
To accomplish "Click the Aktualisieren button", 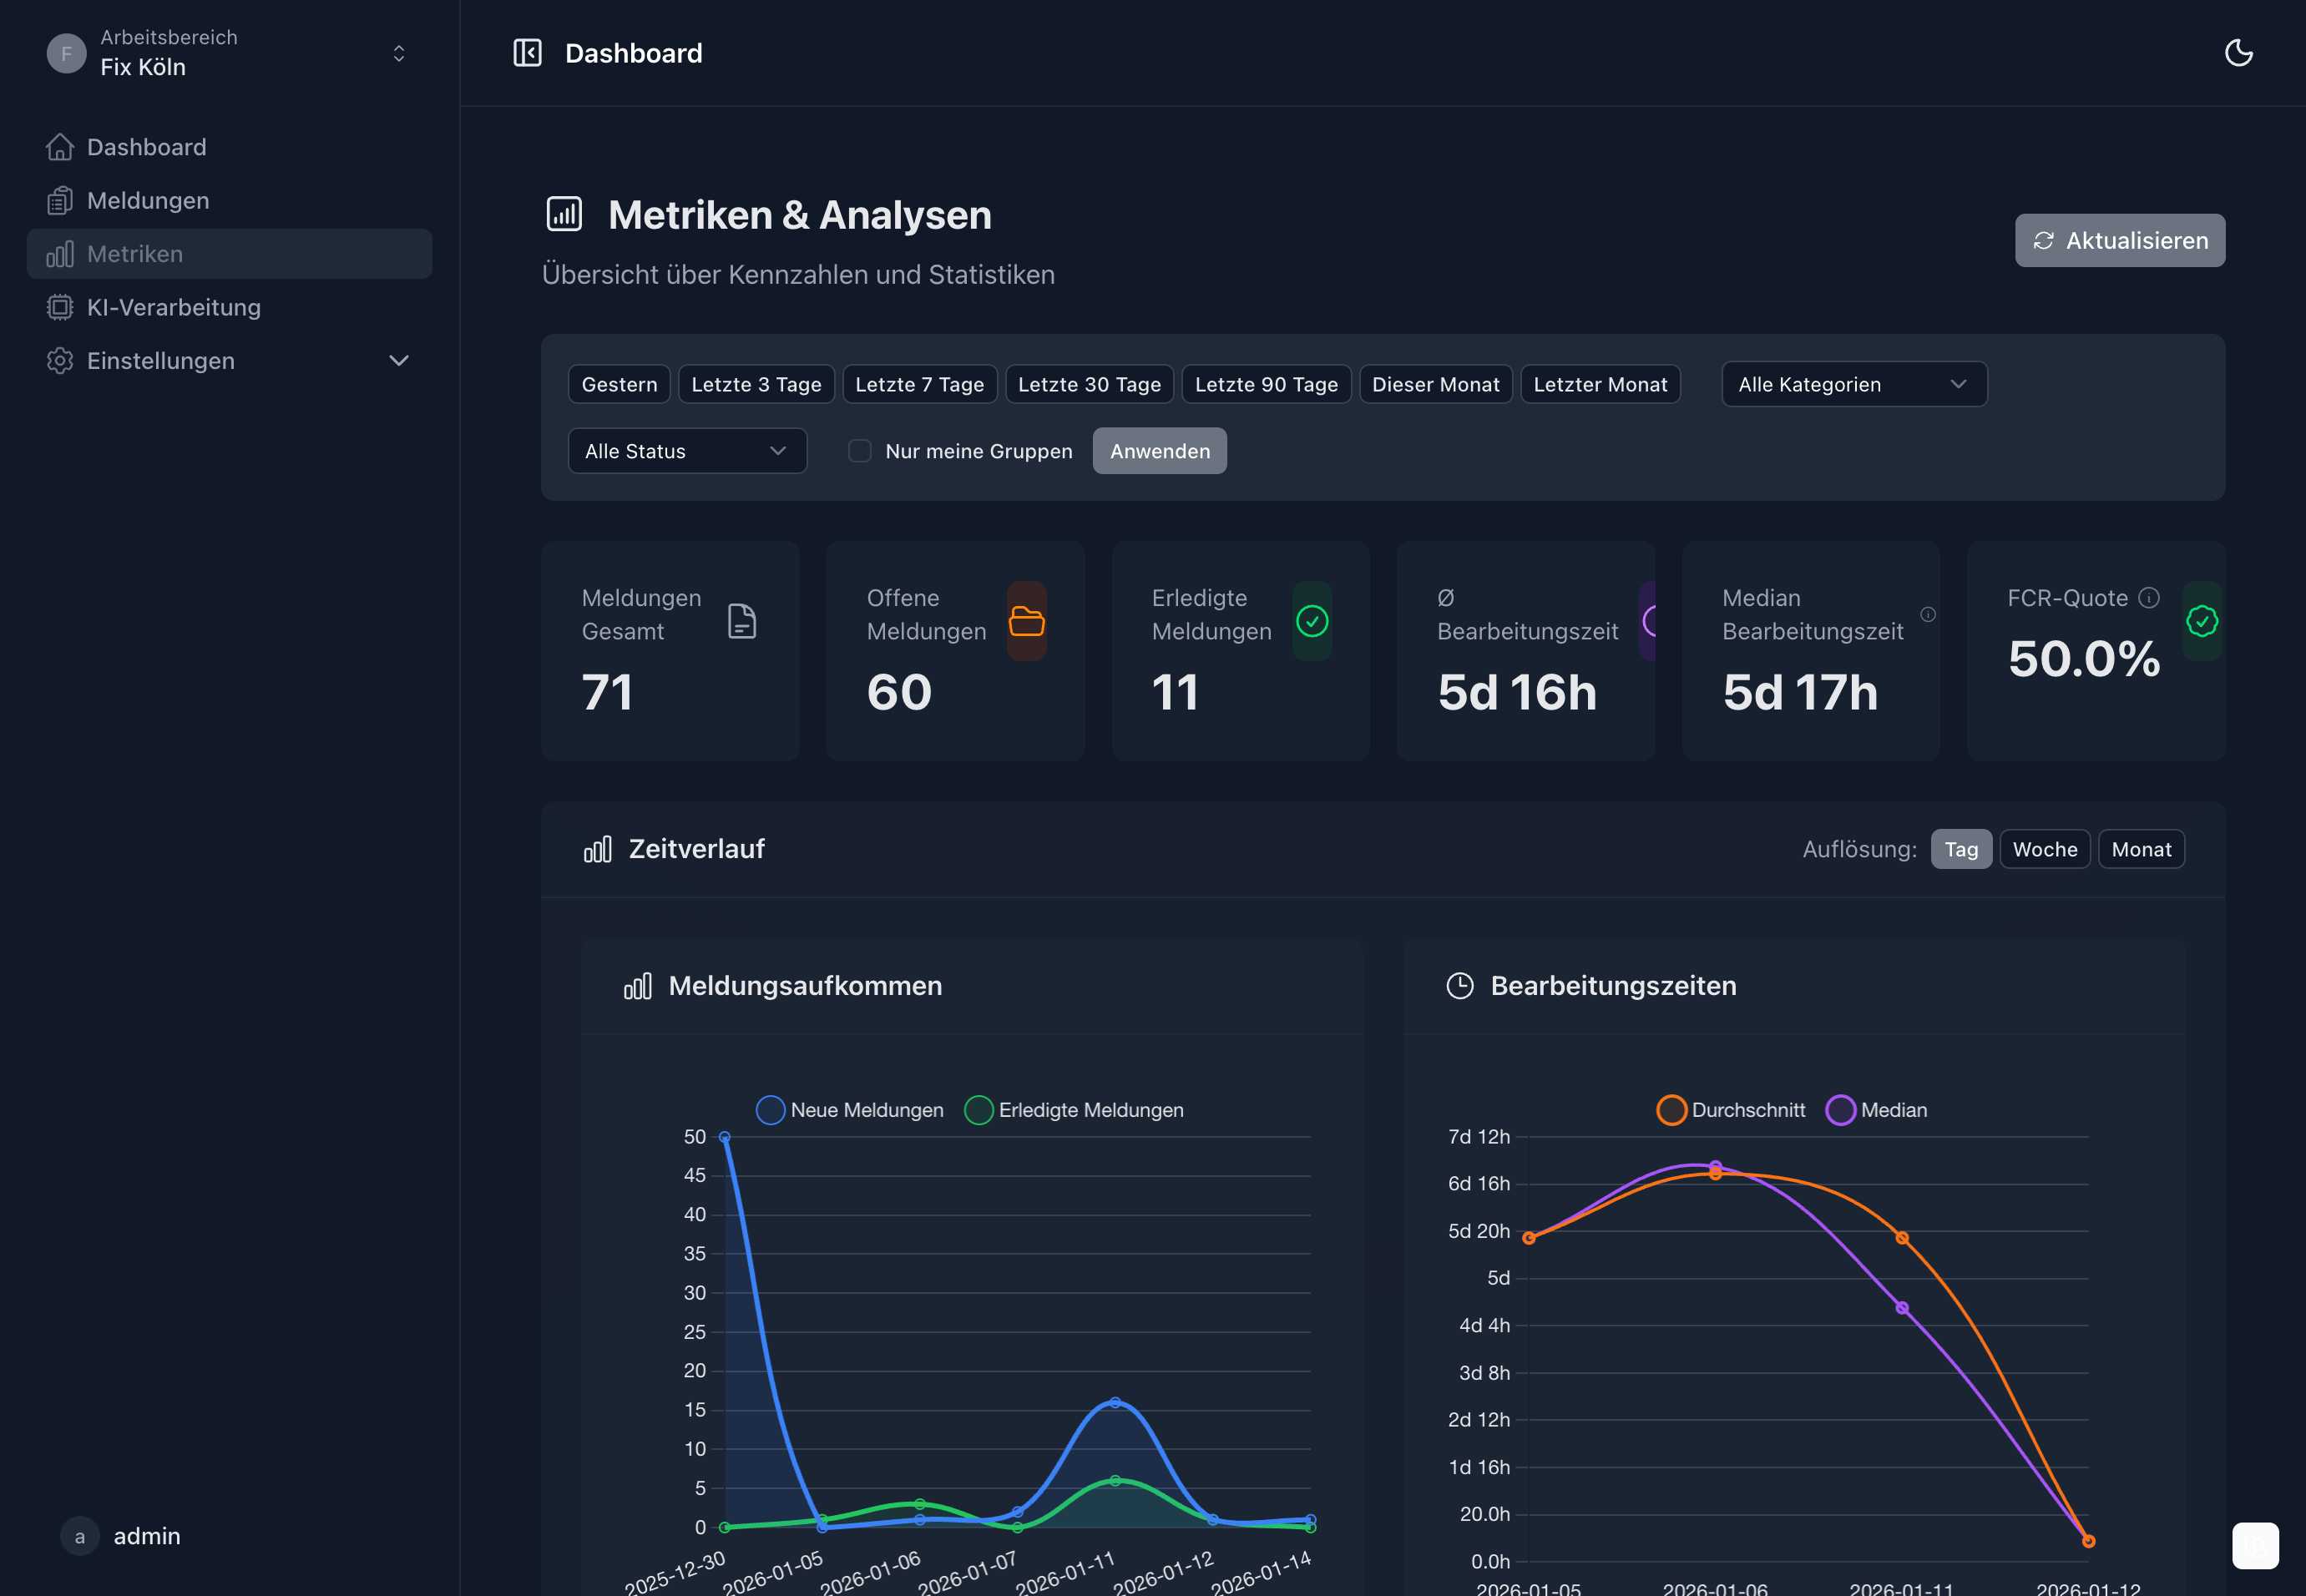I will [x=2120, y=240].
